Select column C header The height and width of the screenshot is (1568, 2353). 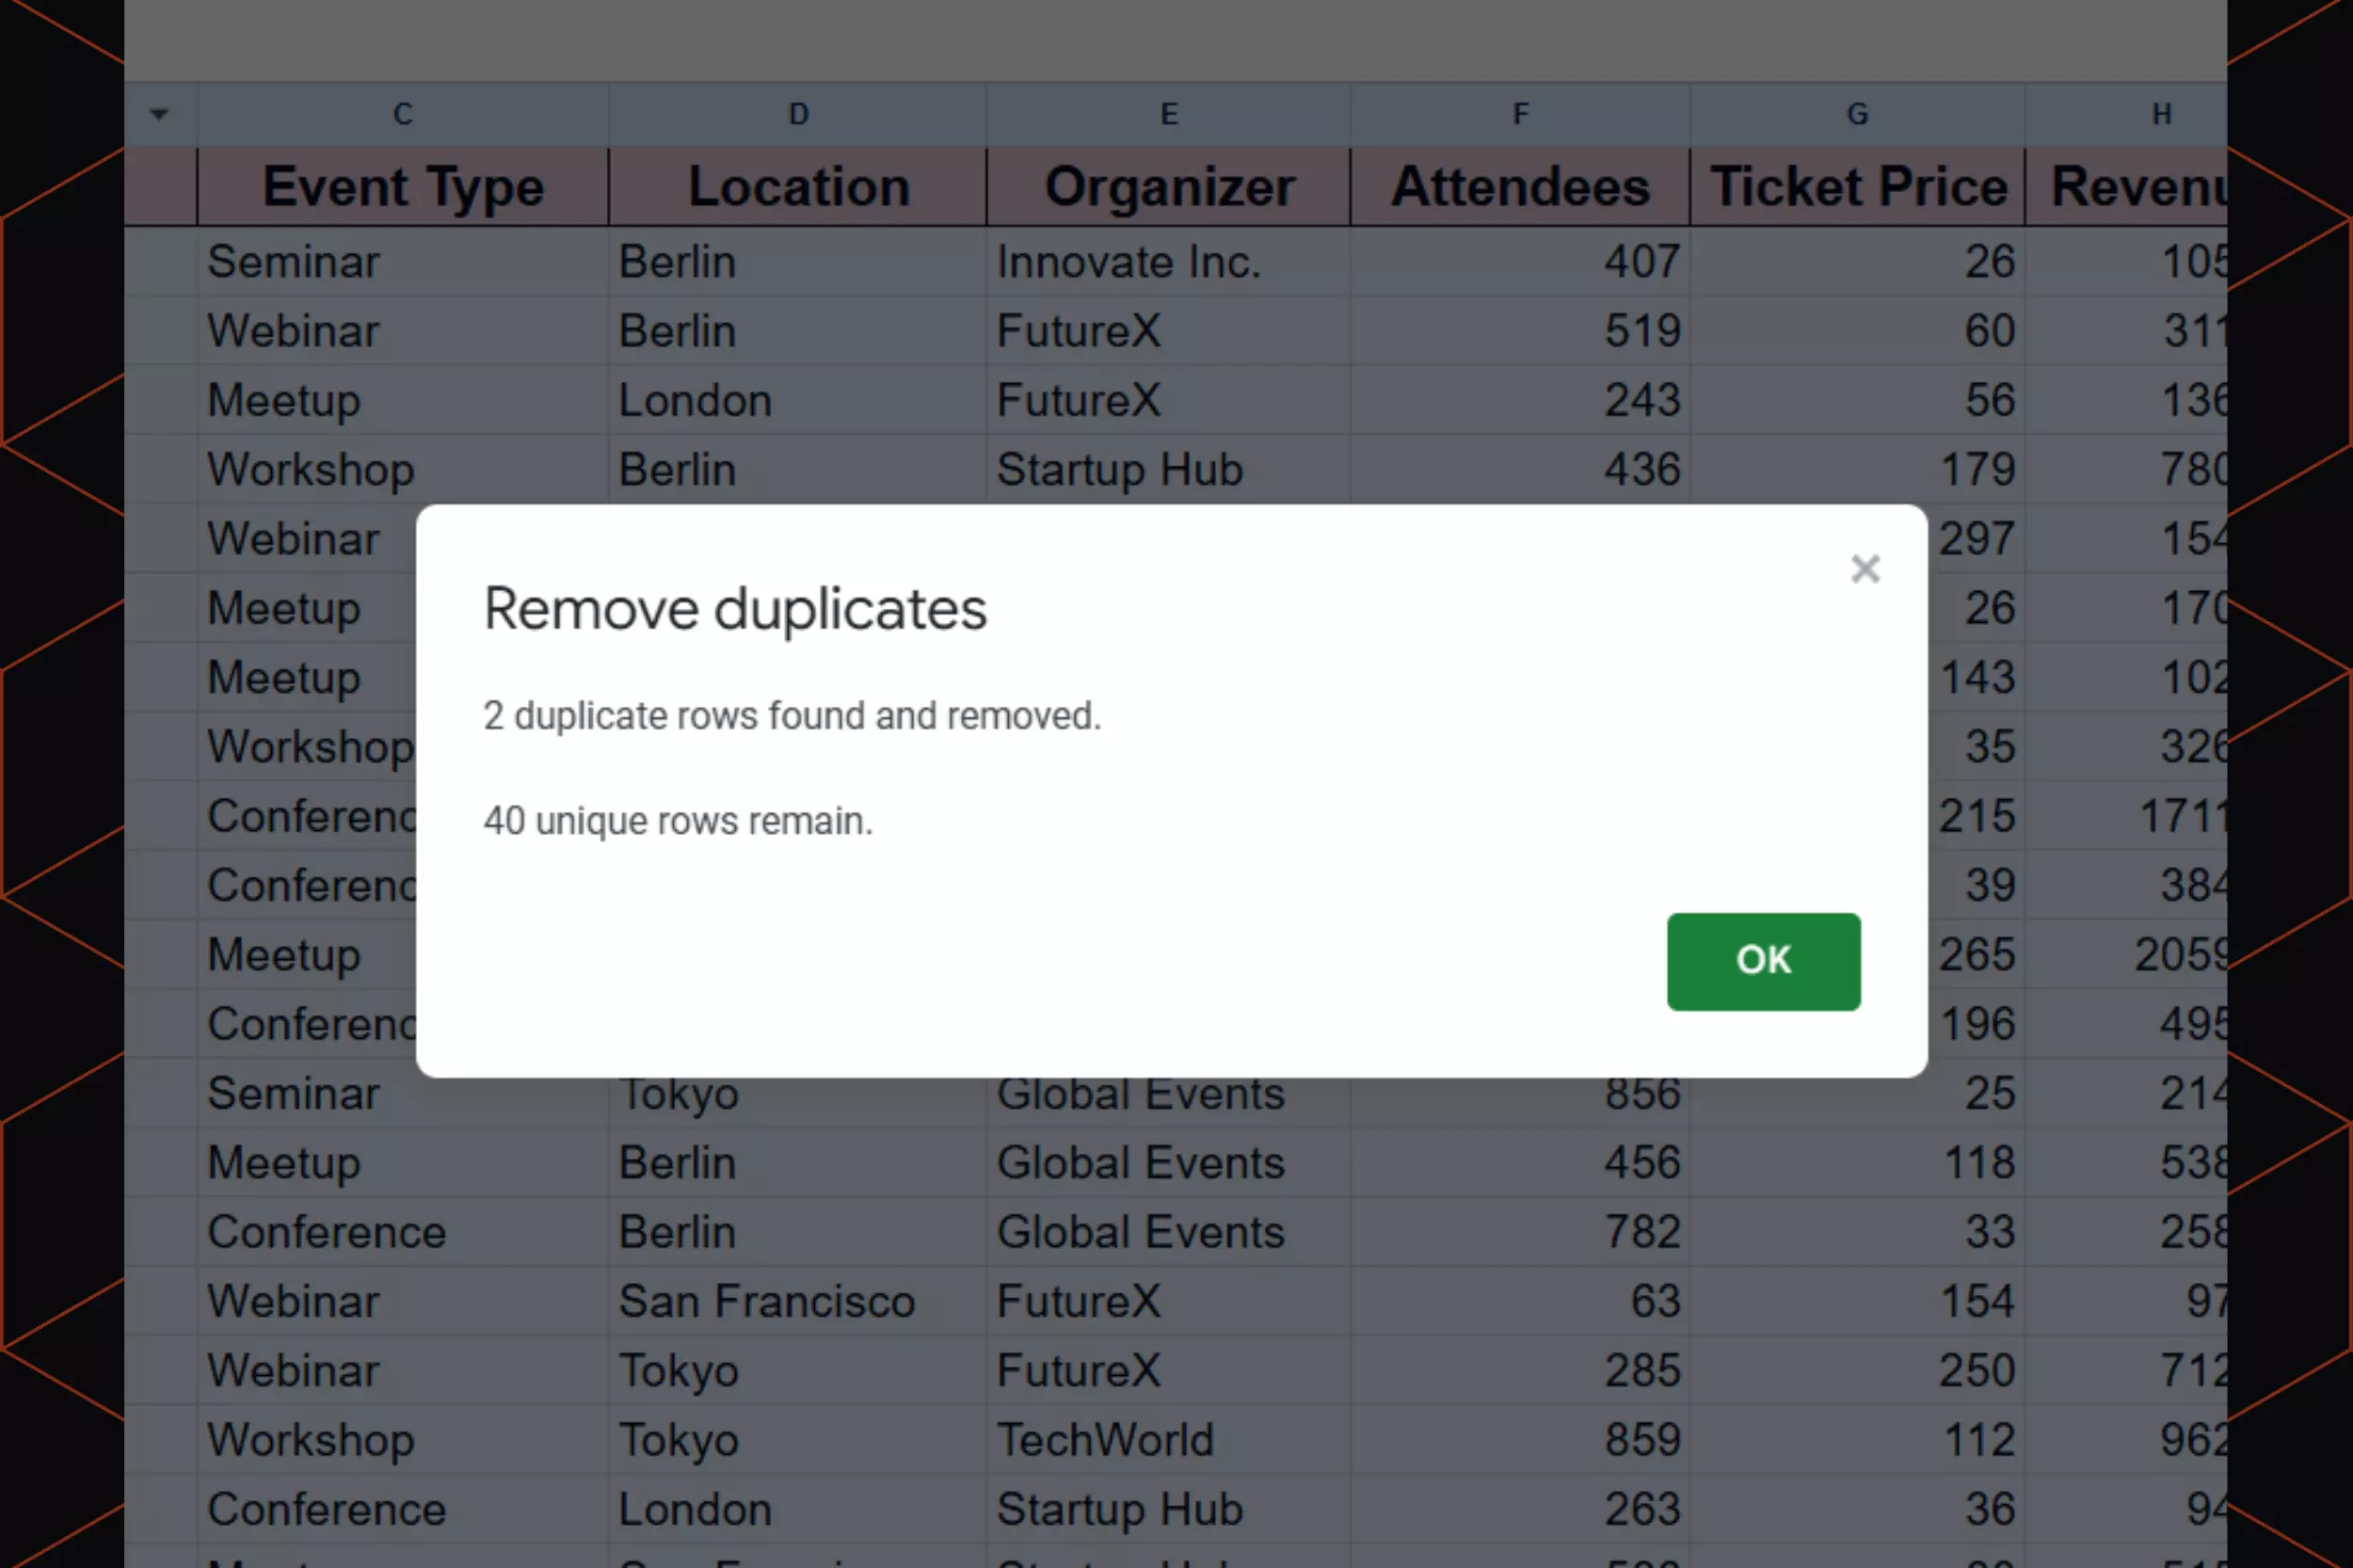pos(402,114)
